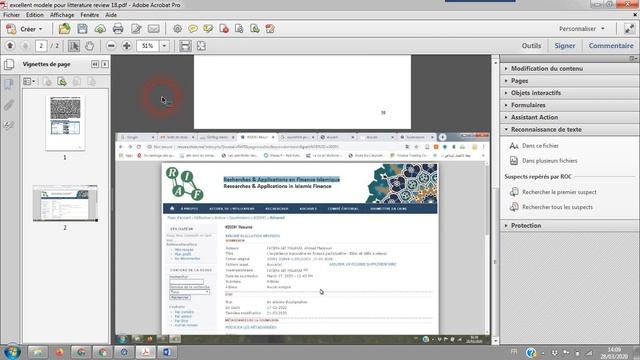The image size is (640, 360).
Task: Open the signatures panel icon
Action: click(9, 125)
